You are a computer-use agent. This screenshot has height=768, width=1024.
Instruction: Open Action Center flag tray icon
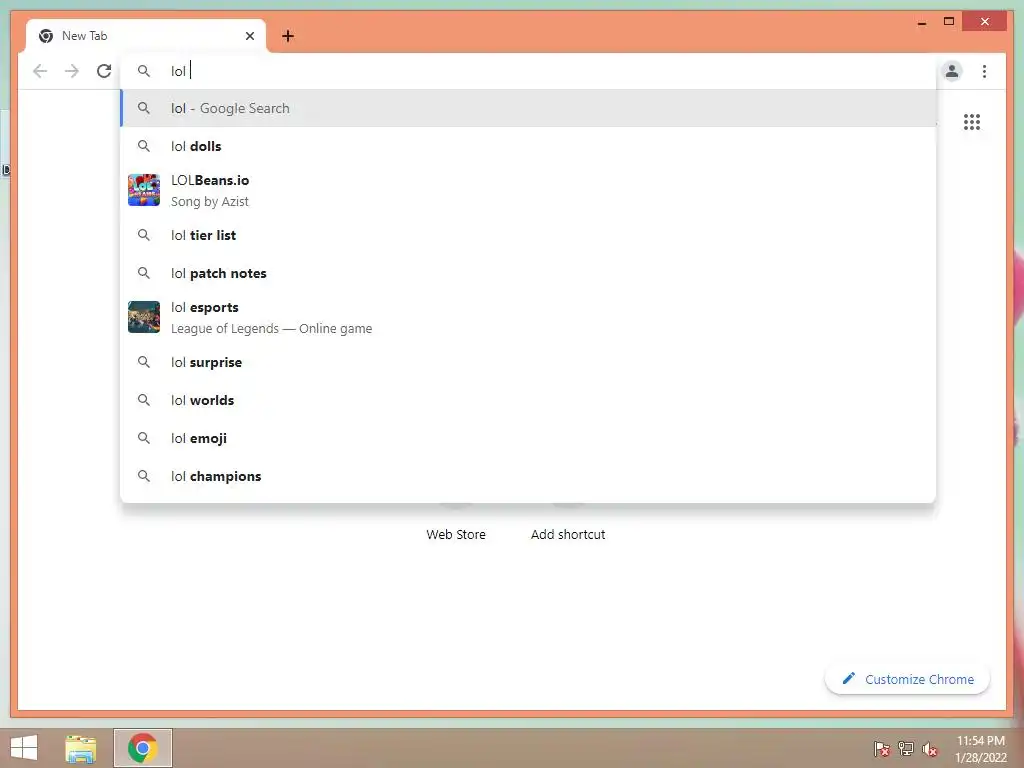click(882, 749)
